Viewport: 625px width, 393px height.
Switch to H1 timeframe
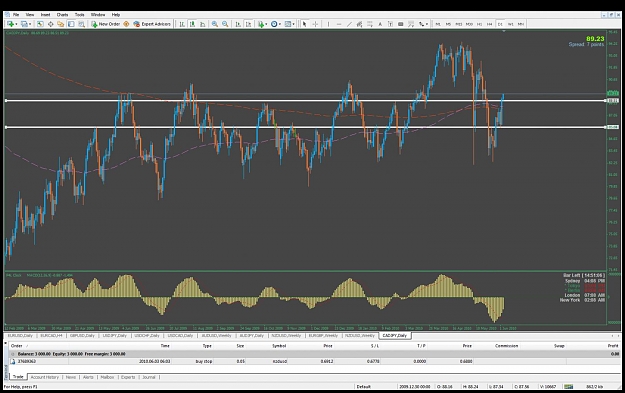coord(480,24)
